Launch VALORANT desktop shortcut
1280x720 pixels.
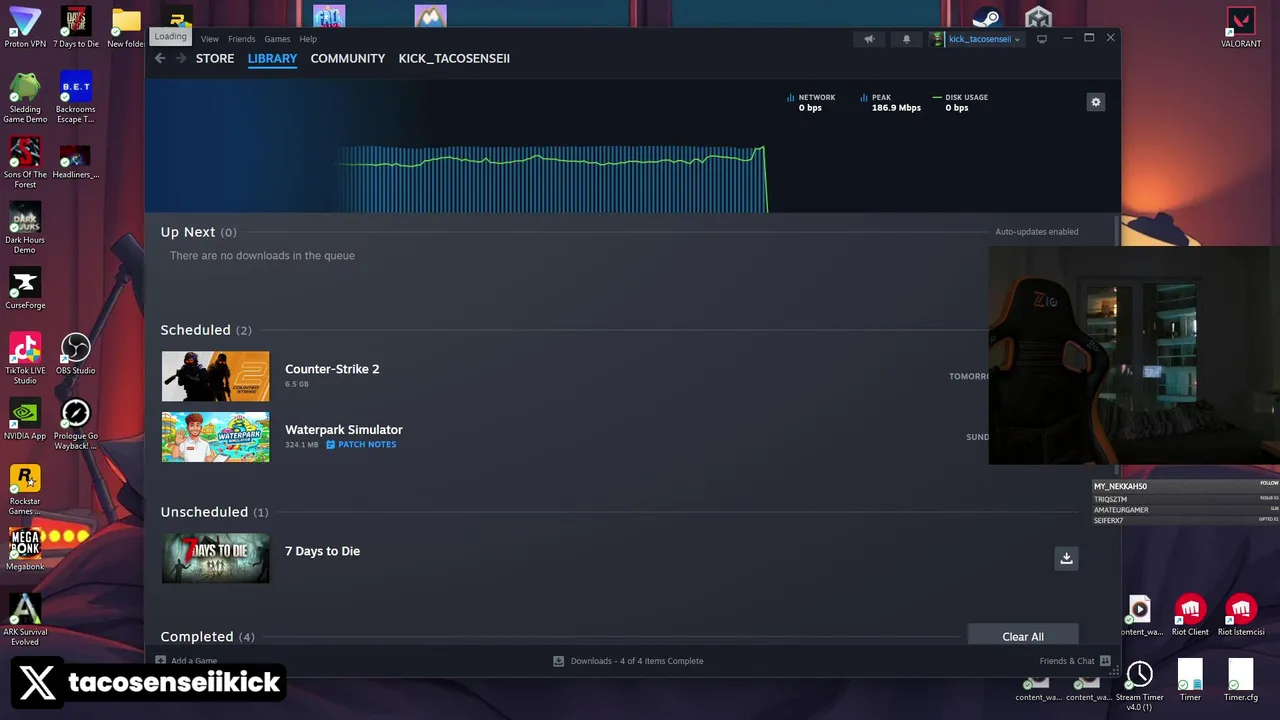click(1241, 27)
